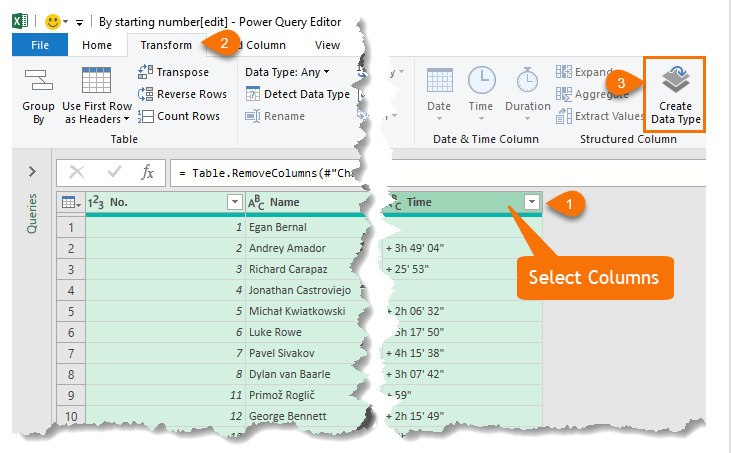Open the Date column menu

tap(439, 95)
